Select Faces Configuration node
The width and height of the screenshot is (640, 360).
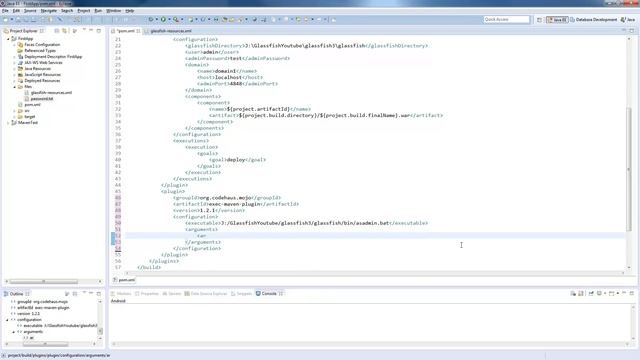coord(42,45)
